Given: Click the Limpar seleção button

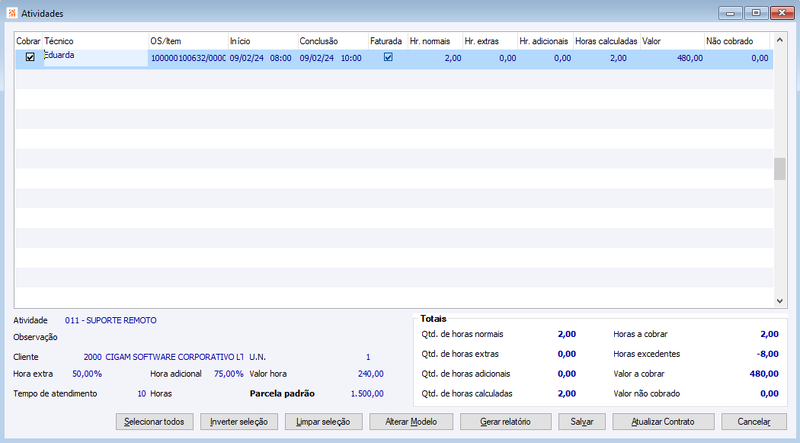Looking at the screenshot, I should (323, 422).
